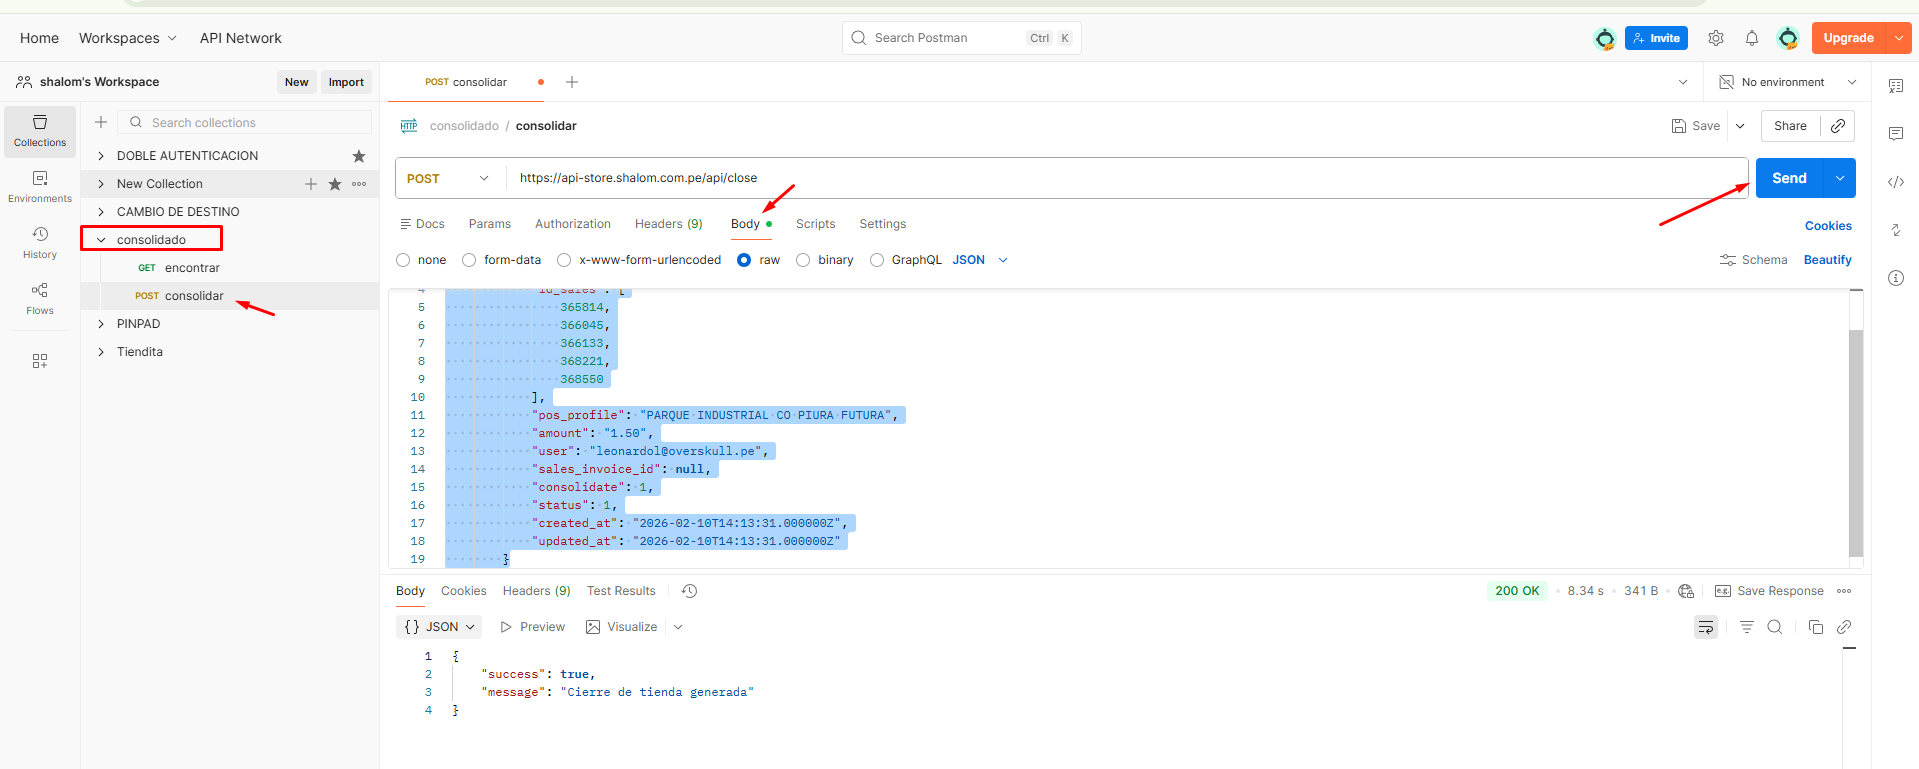Image resolution: width=1919 pixels, height=769 pixels.
Task: Open the Test Results response tab
Action: (x=621, y=591)
